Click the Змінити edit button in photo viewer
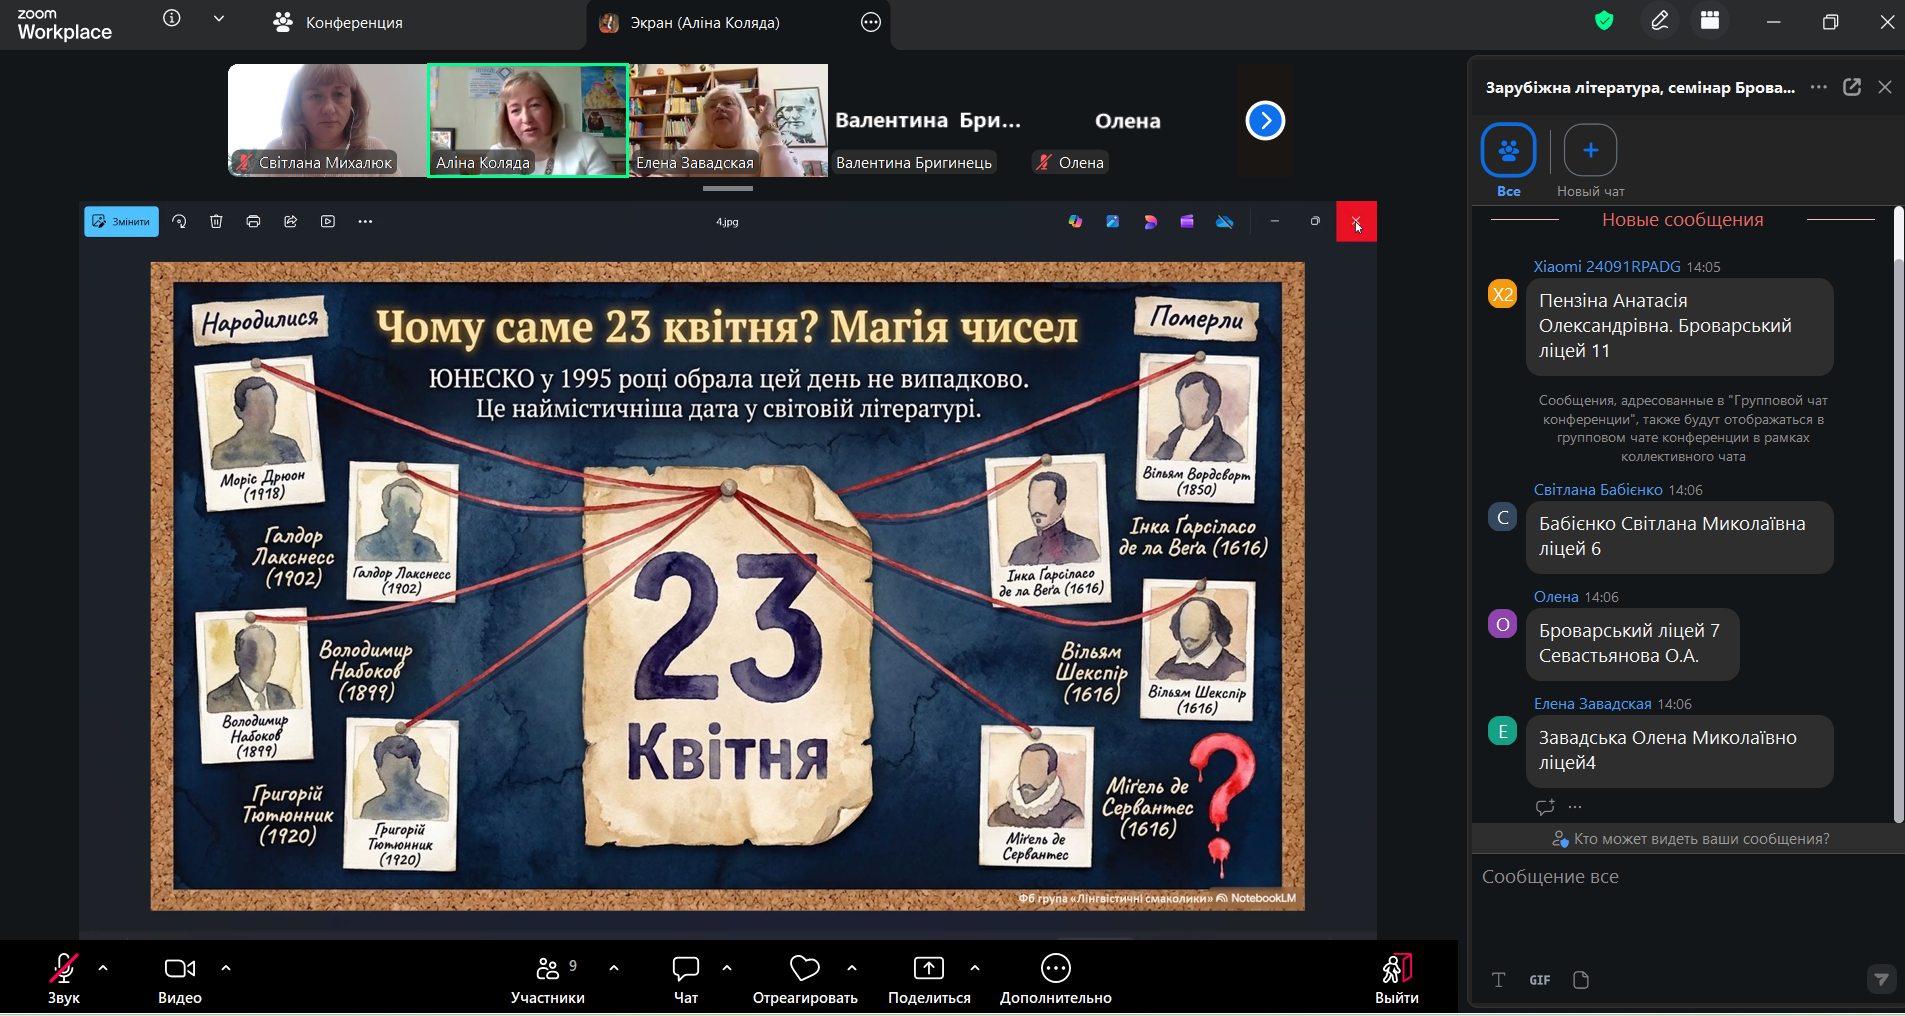Viewport: 1905px width, 1016px height. [121, 222]
